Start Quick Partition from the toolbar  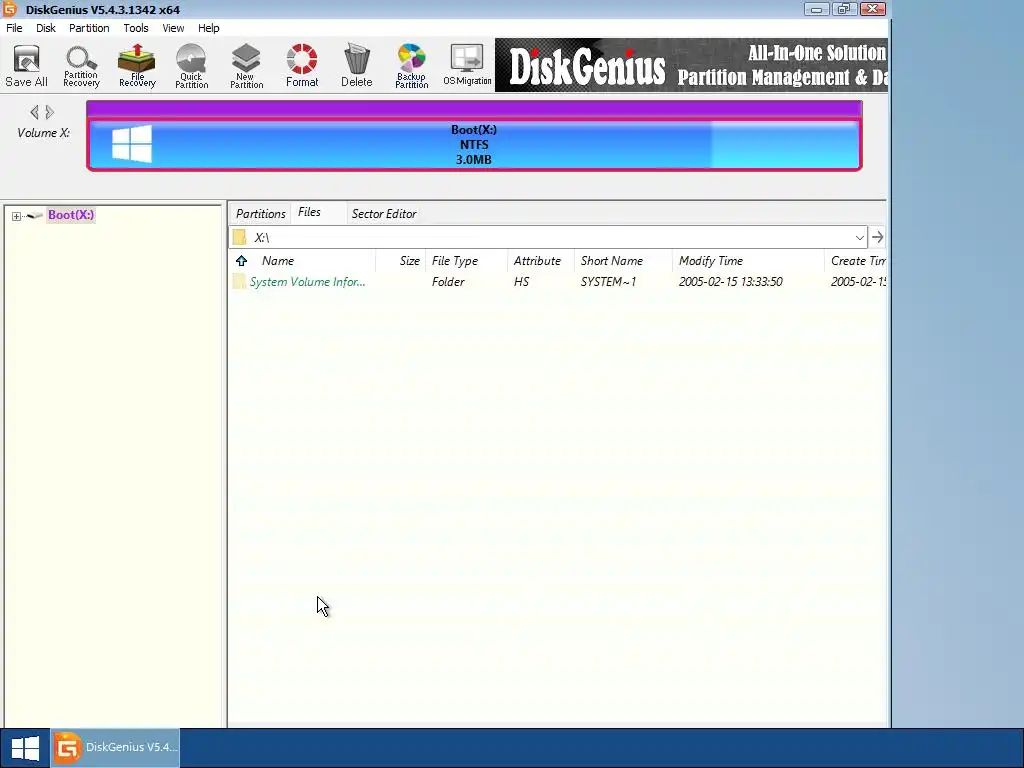[191, 66]
